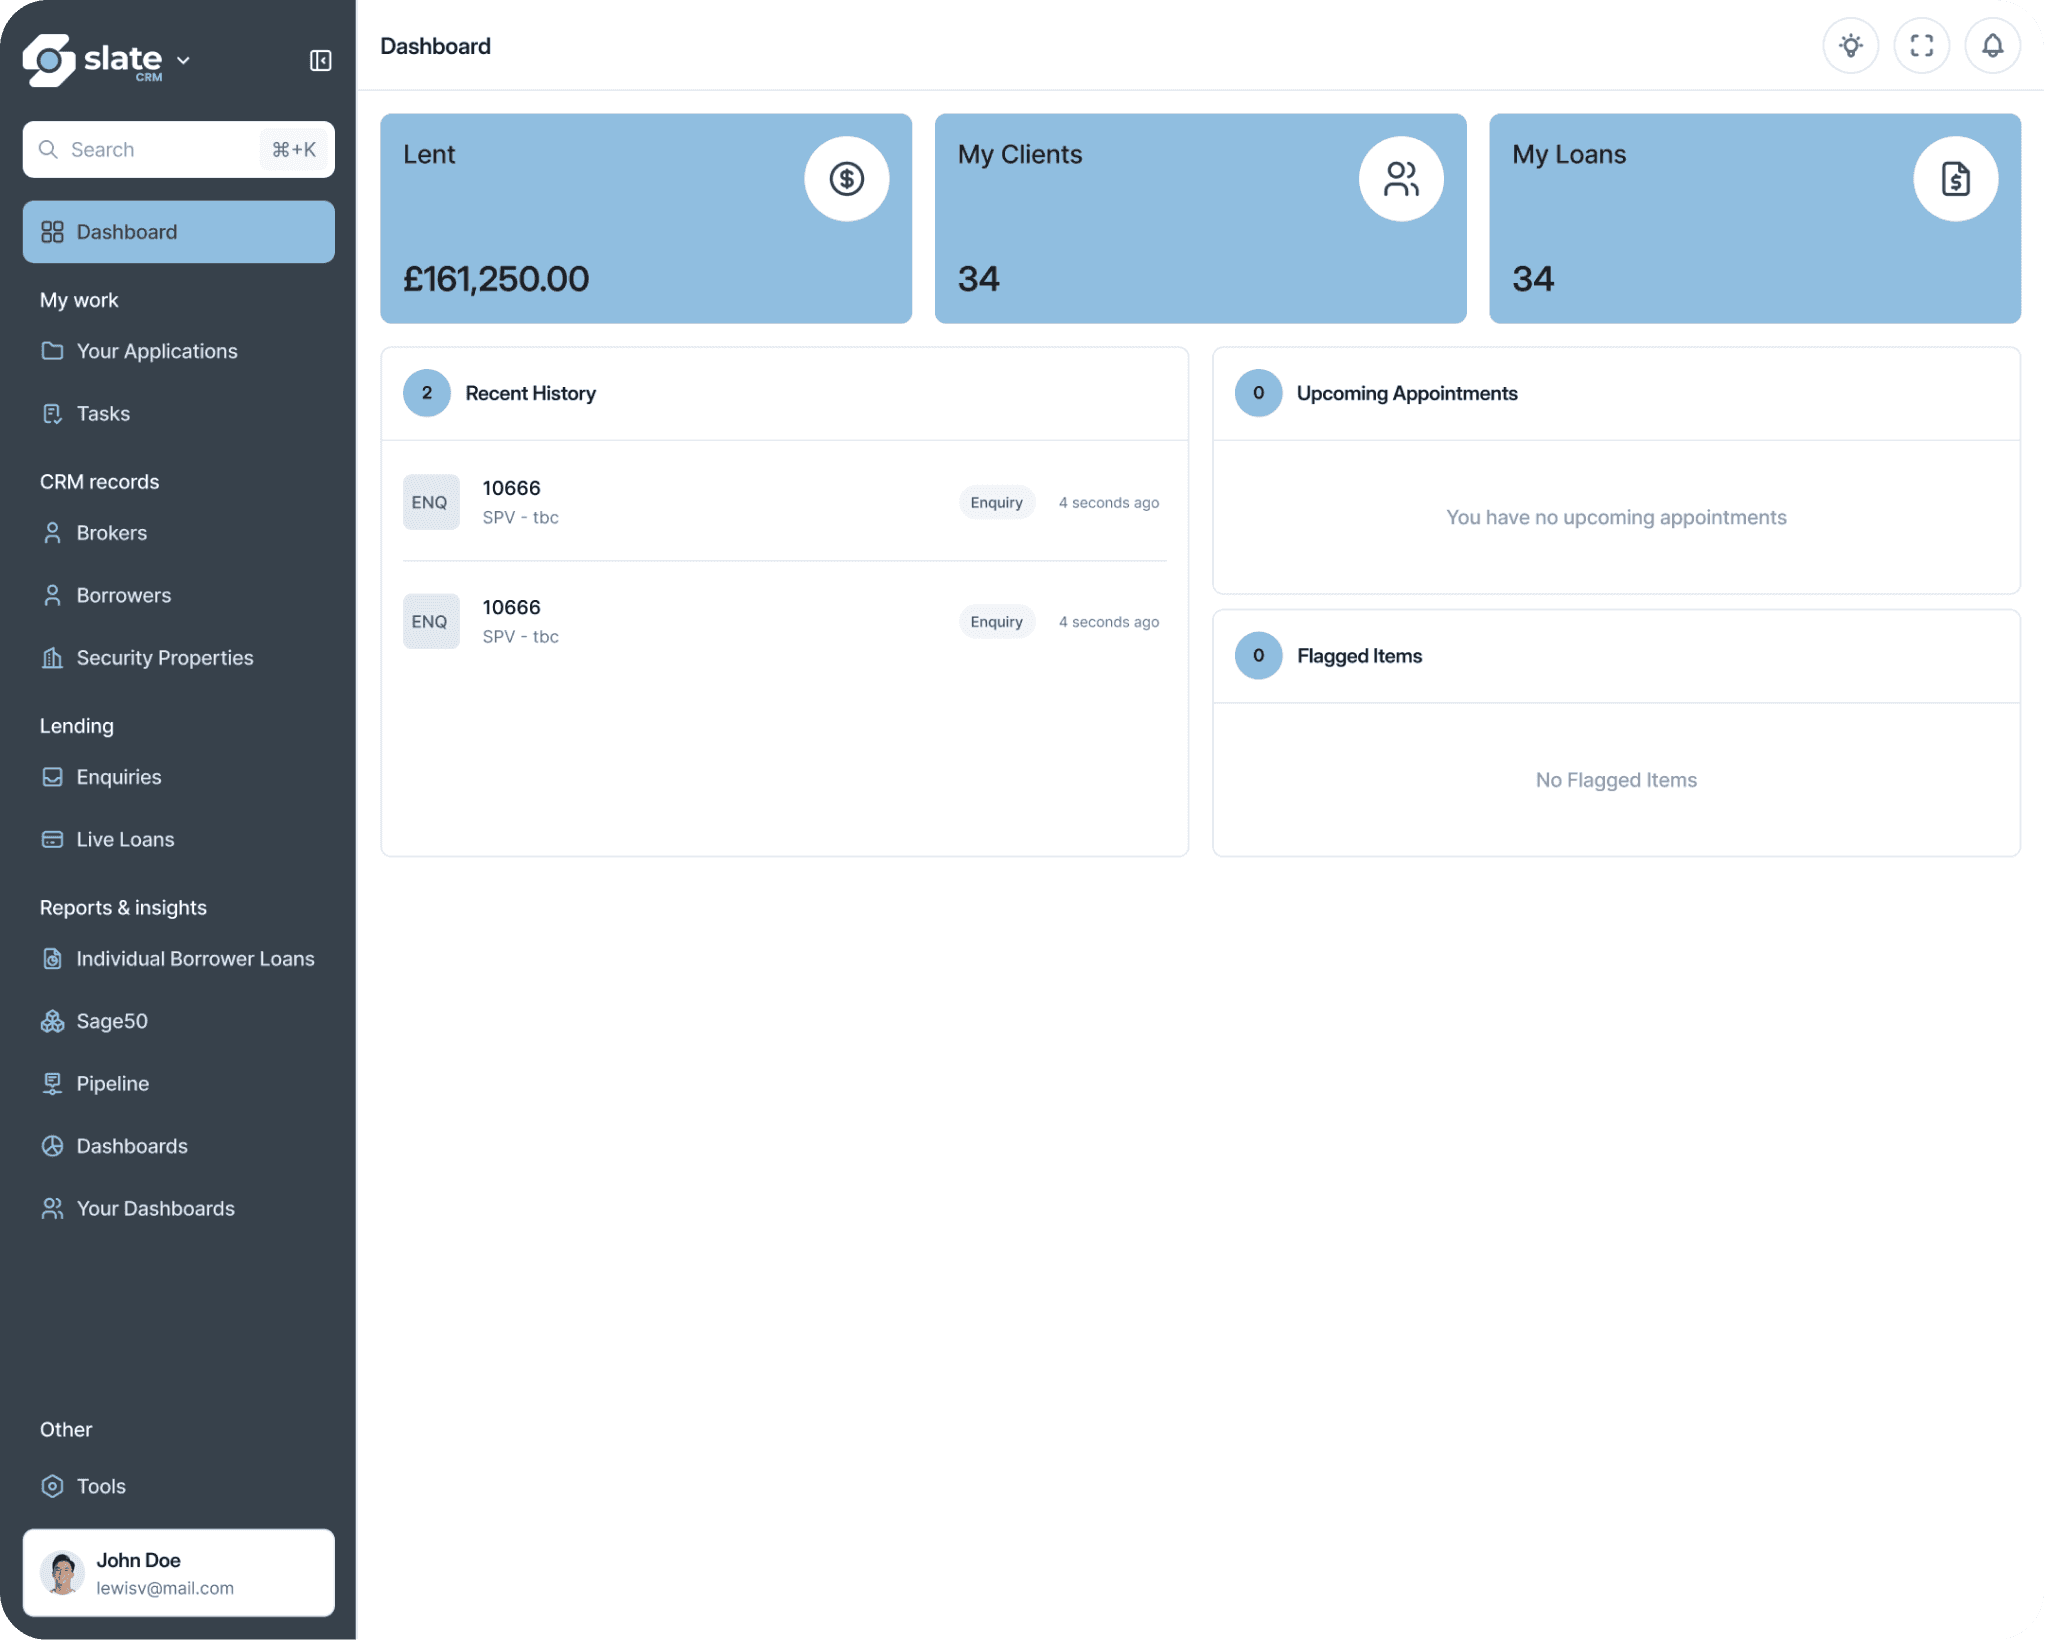Enter fullscreen mode via expand icon

coord(1921,46)
